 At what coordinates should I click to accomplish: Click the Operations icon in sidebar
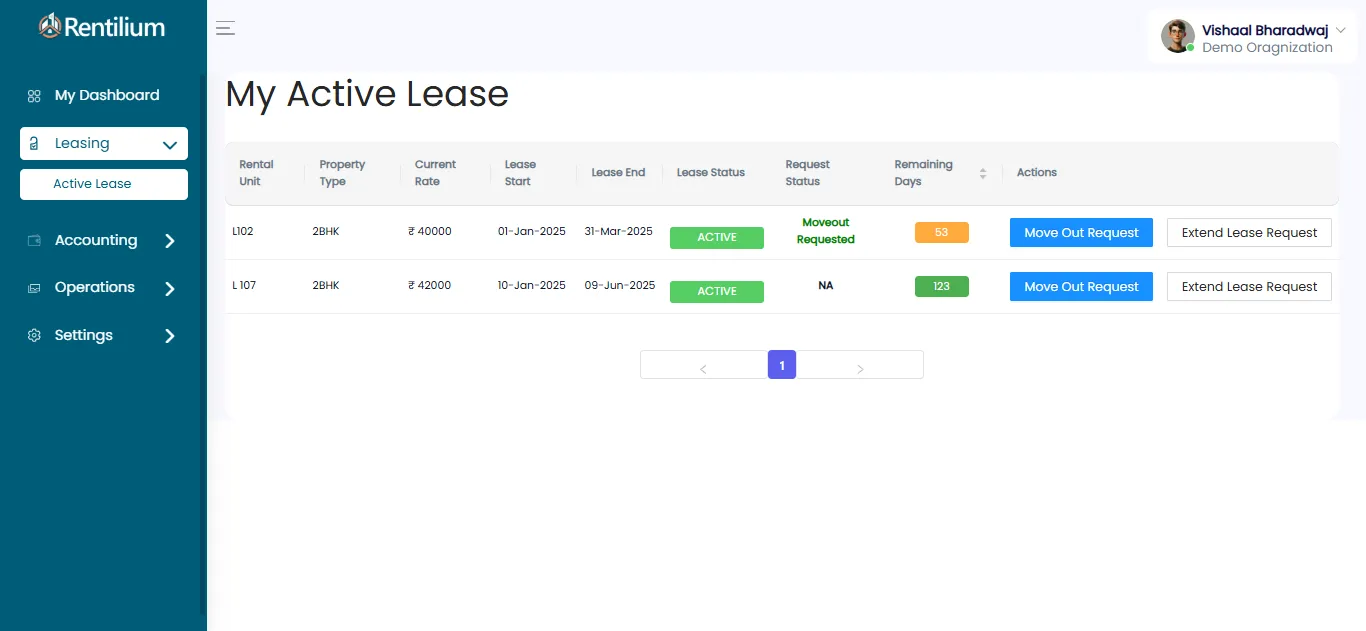tap(34, 288)
